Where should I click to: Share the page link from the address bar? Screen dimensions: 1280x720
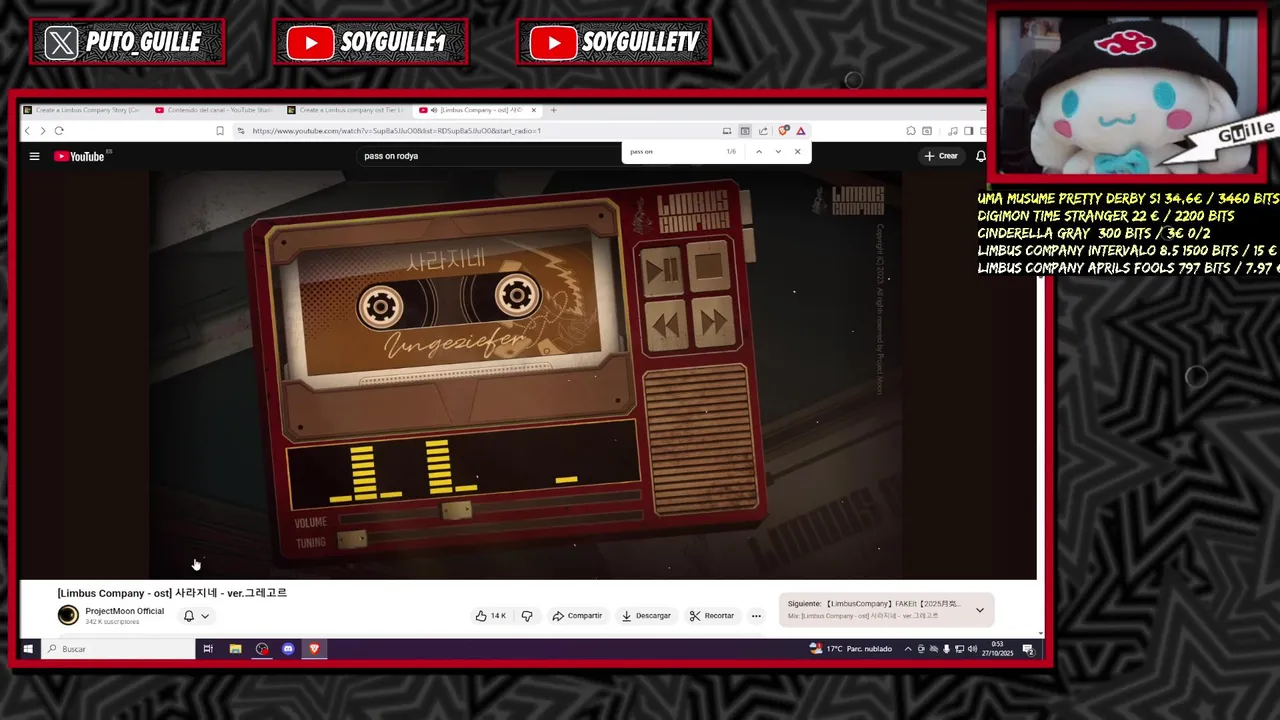(x=763, y=131)
